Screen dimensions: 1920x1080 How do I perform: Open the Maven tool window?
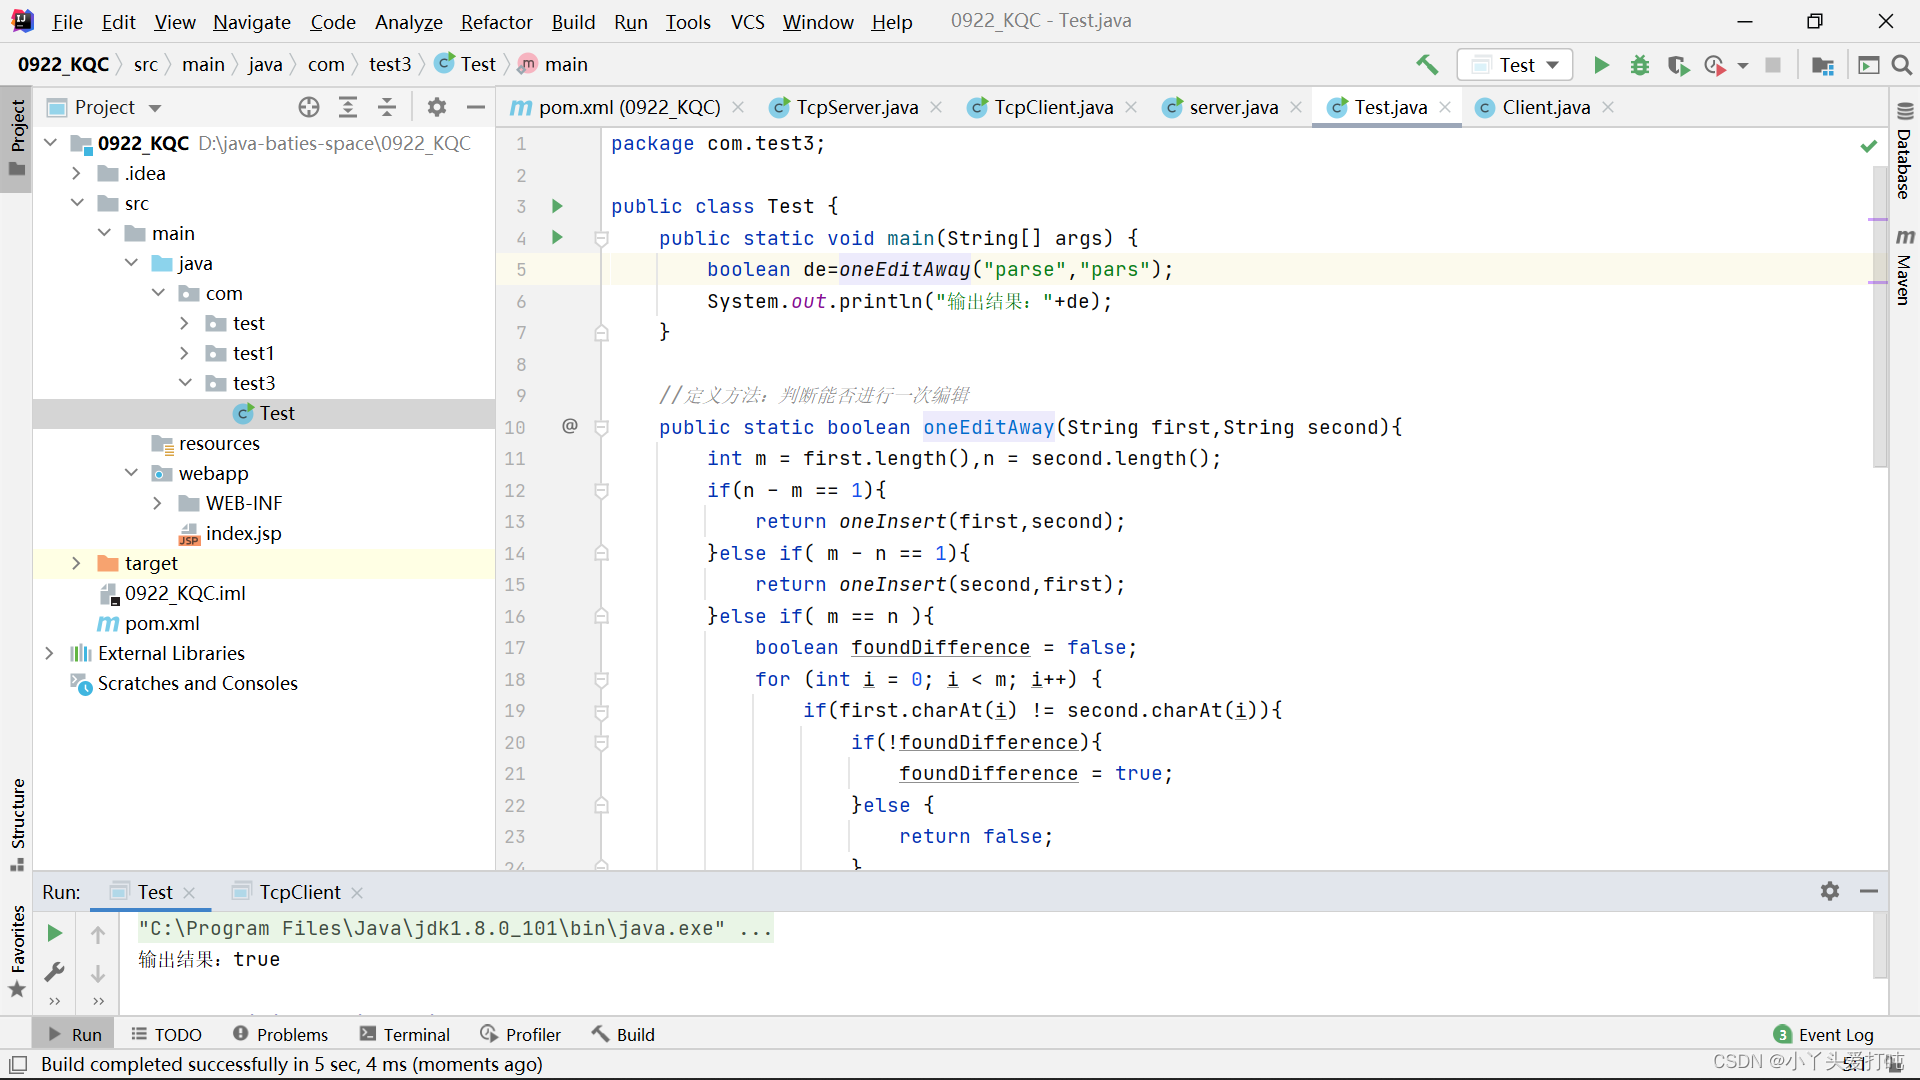[1904, 268]
